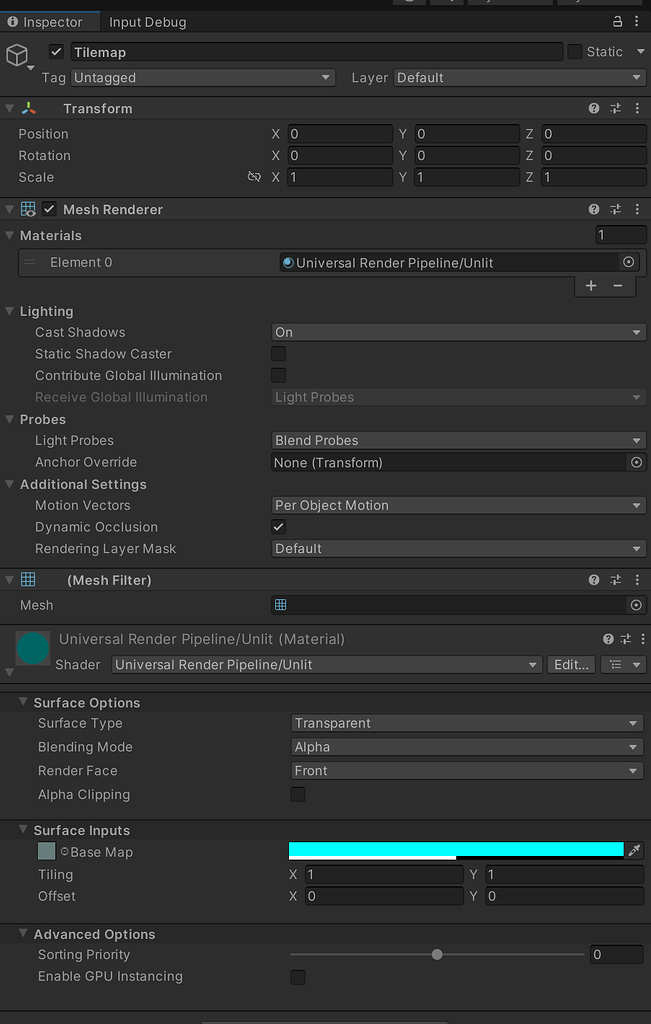
Task: Toggle Dynamic Occlusion checkbox
Action: click(279, 527)
